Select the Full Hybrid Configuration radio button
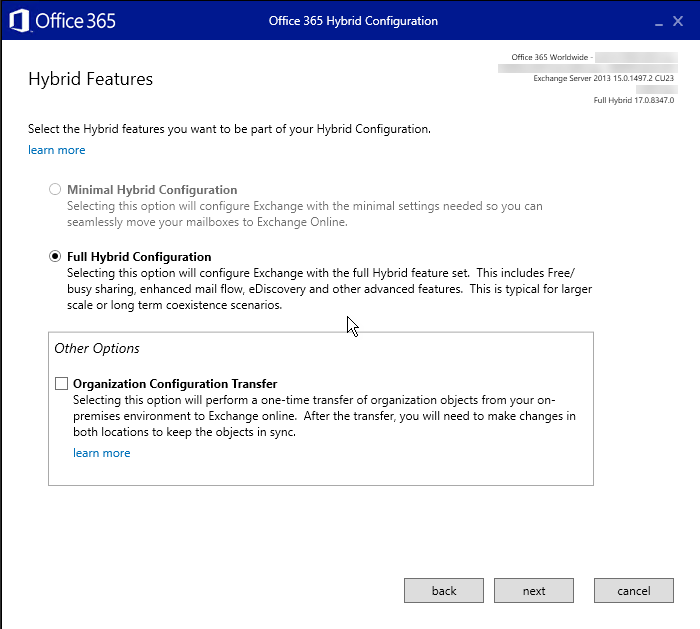700x629 pixels. pyautogui.click(x=55, y=256)
